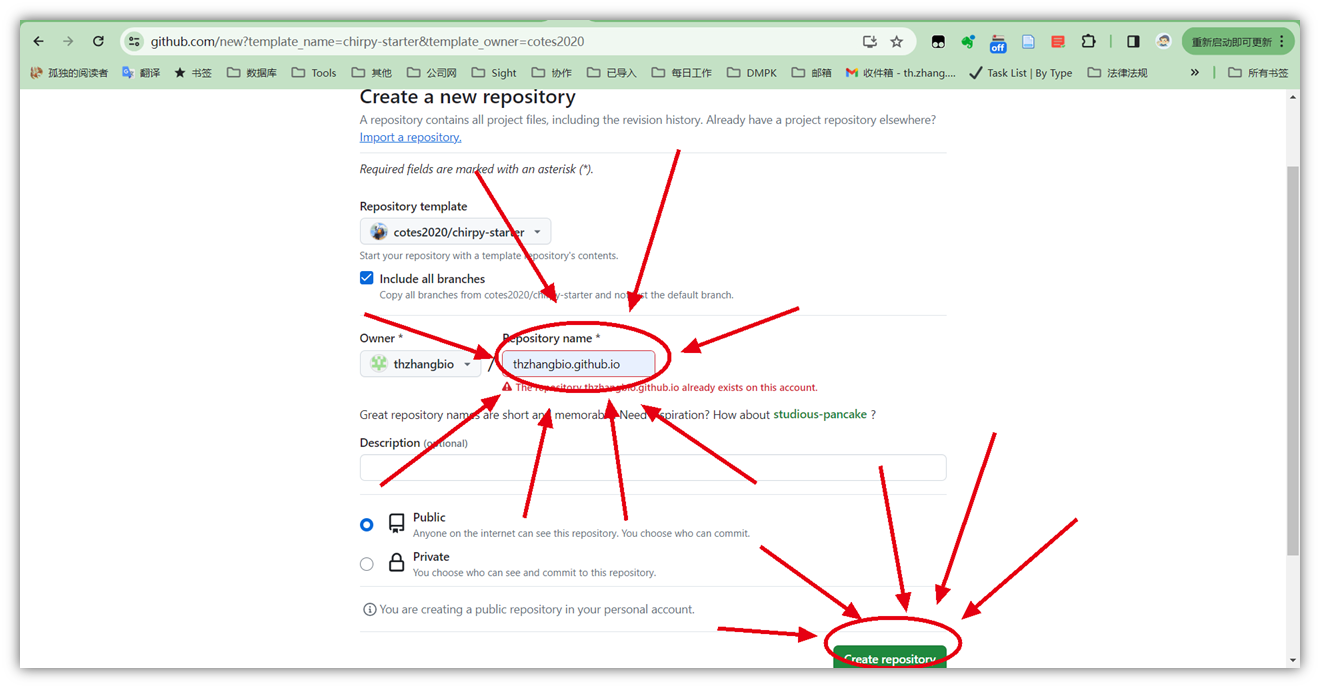The width and height of the screenshot is (1320, 688).
Task: Open the Chrome profile avatar
Action: [1164, 41]
